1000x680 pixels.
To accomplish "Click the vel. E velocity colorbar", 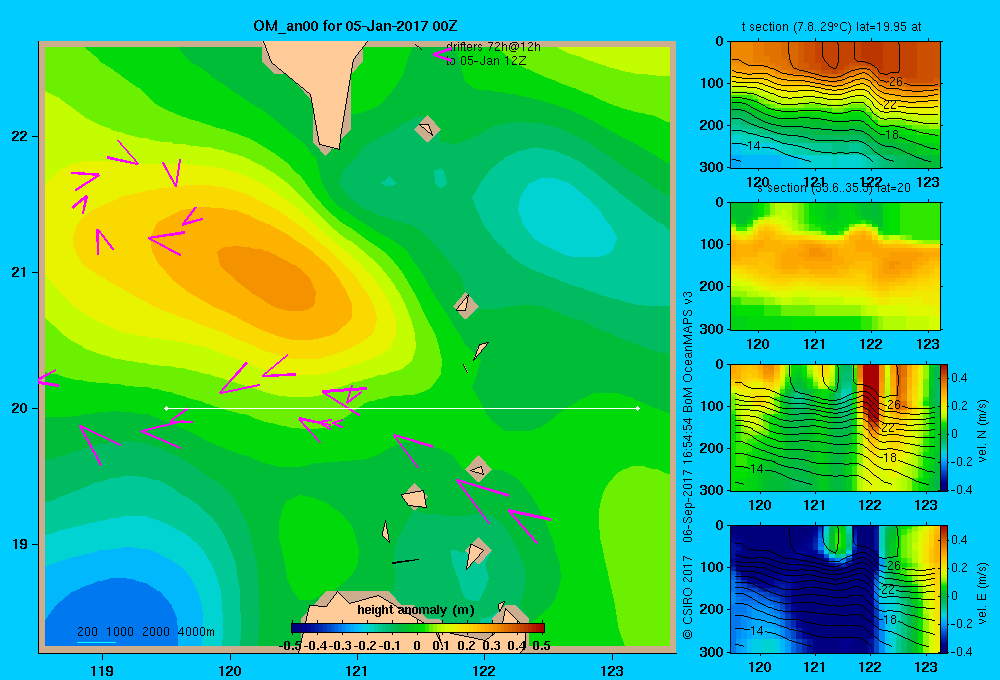I will tap(945, 589).
